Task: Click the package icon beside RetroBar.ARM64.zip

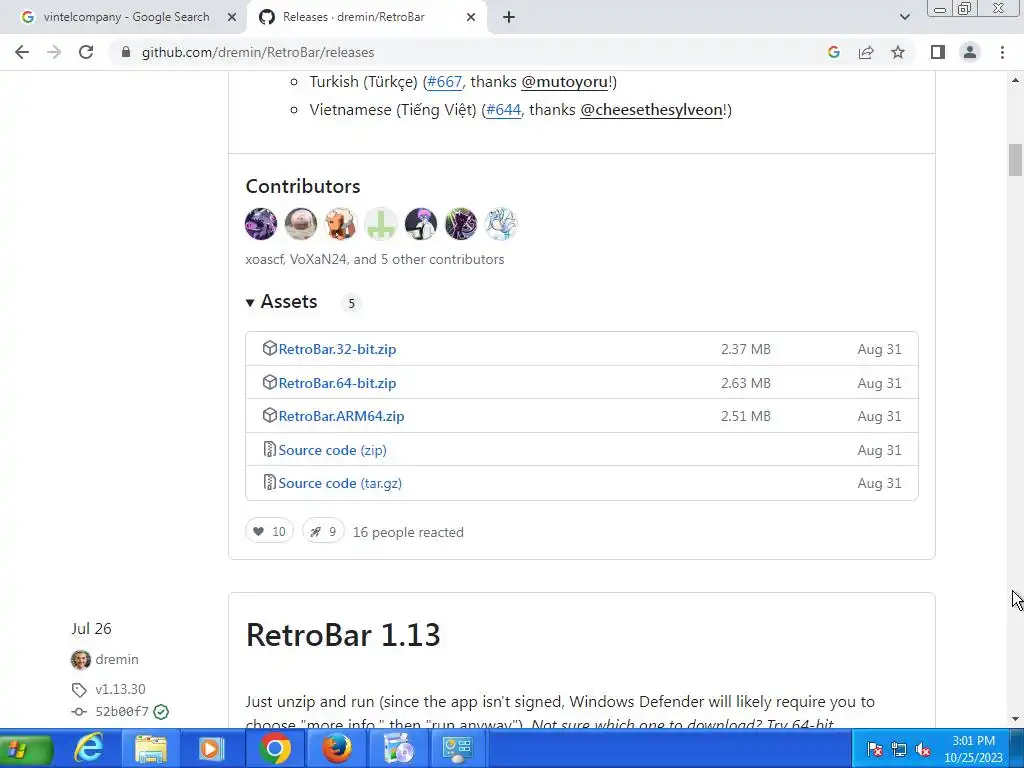Action: click(269, 415)
